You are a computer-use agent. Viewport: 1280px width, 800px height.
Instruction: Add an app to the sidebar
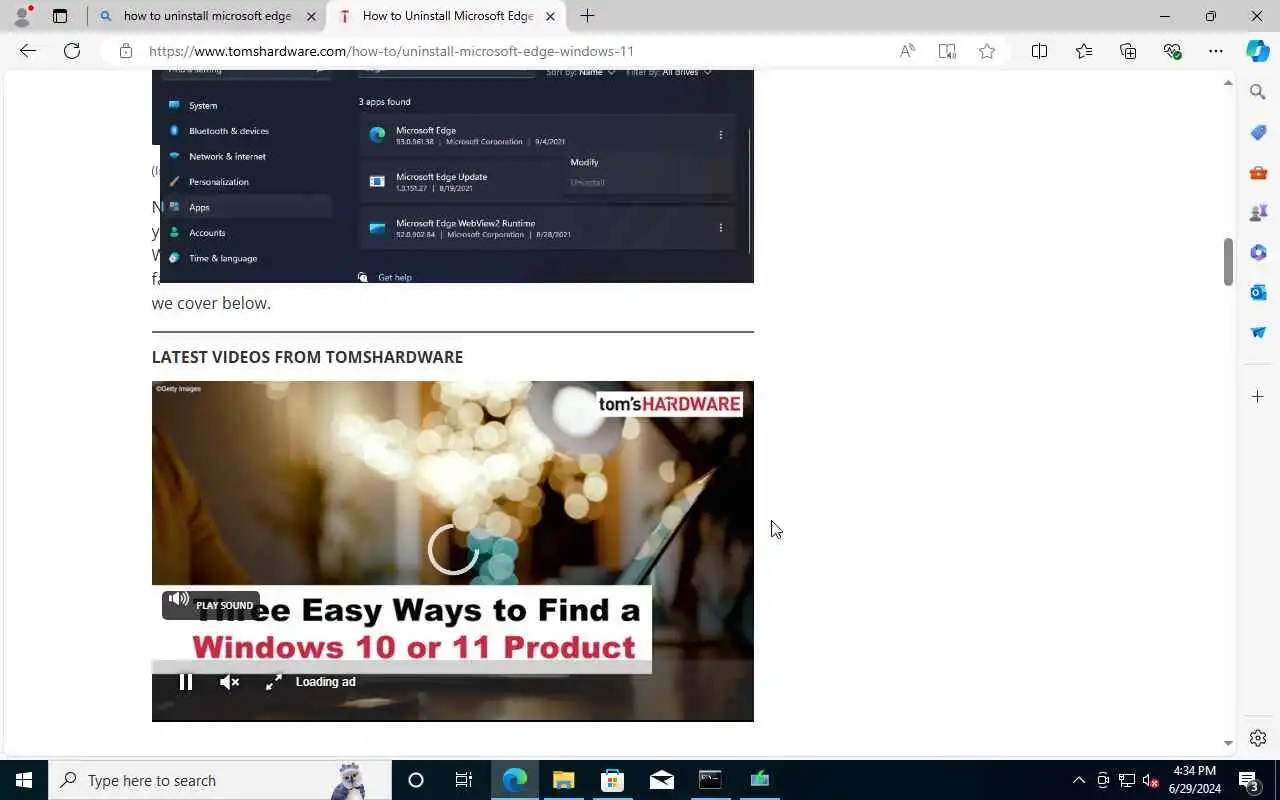(1258, 397)
